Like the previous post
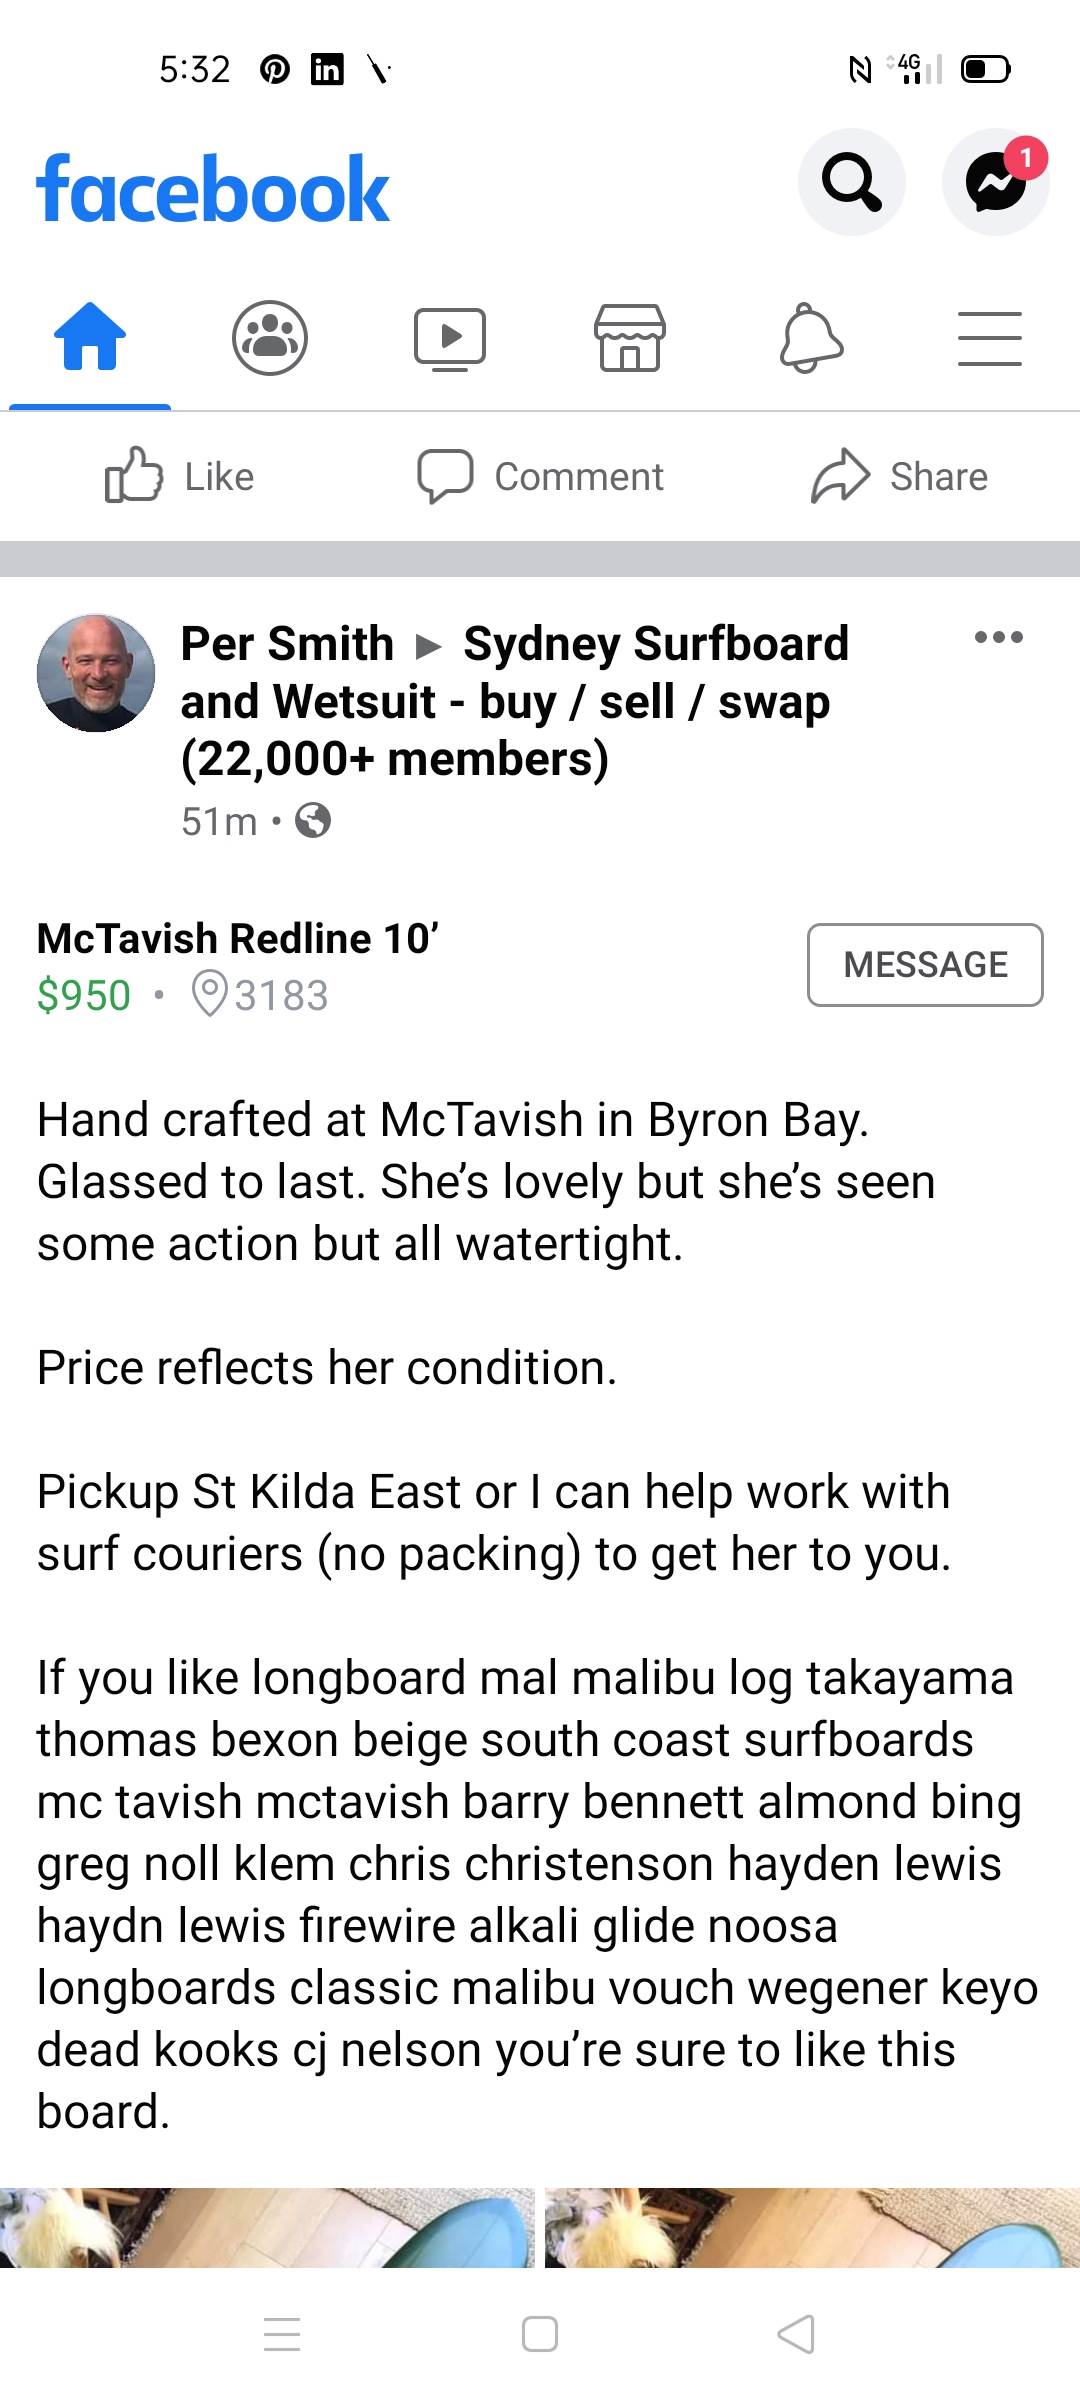The height and width of the screenshot is (2400, 1080). (x=180, y=476)
